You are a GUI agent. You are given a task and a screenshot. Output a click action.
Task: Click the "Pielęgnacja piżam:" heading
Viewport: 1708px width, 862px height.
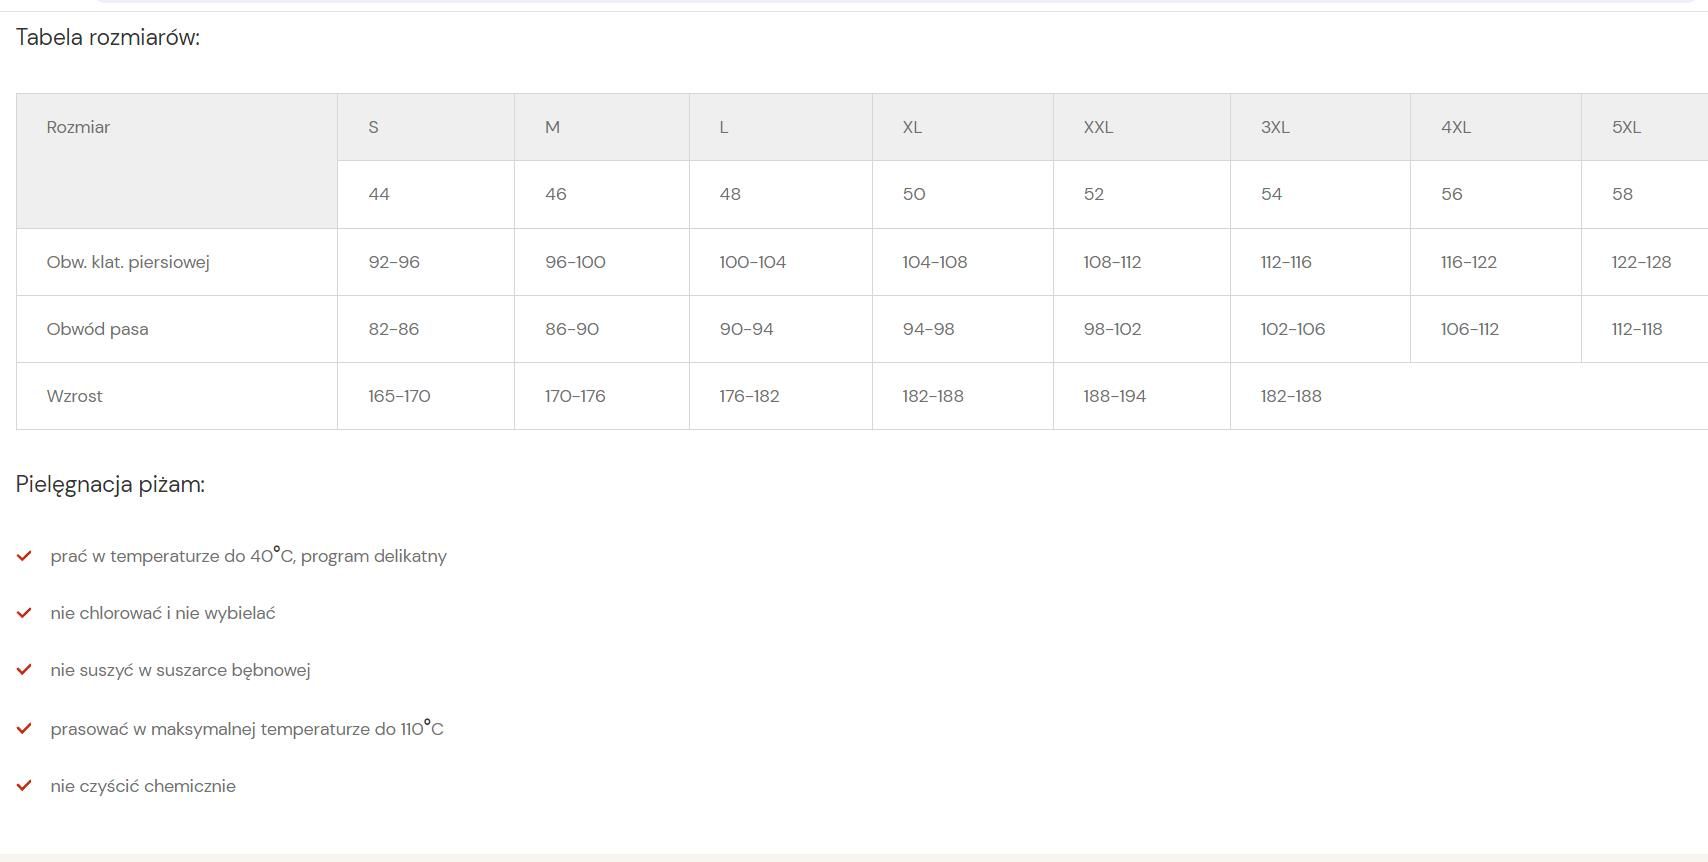110,485
